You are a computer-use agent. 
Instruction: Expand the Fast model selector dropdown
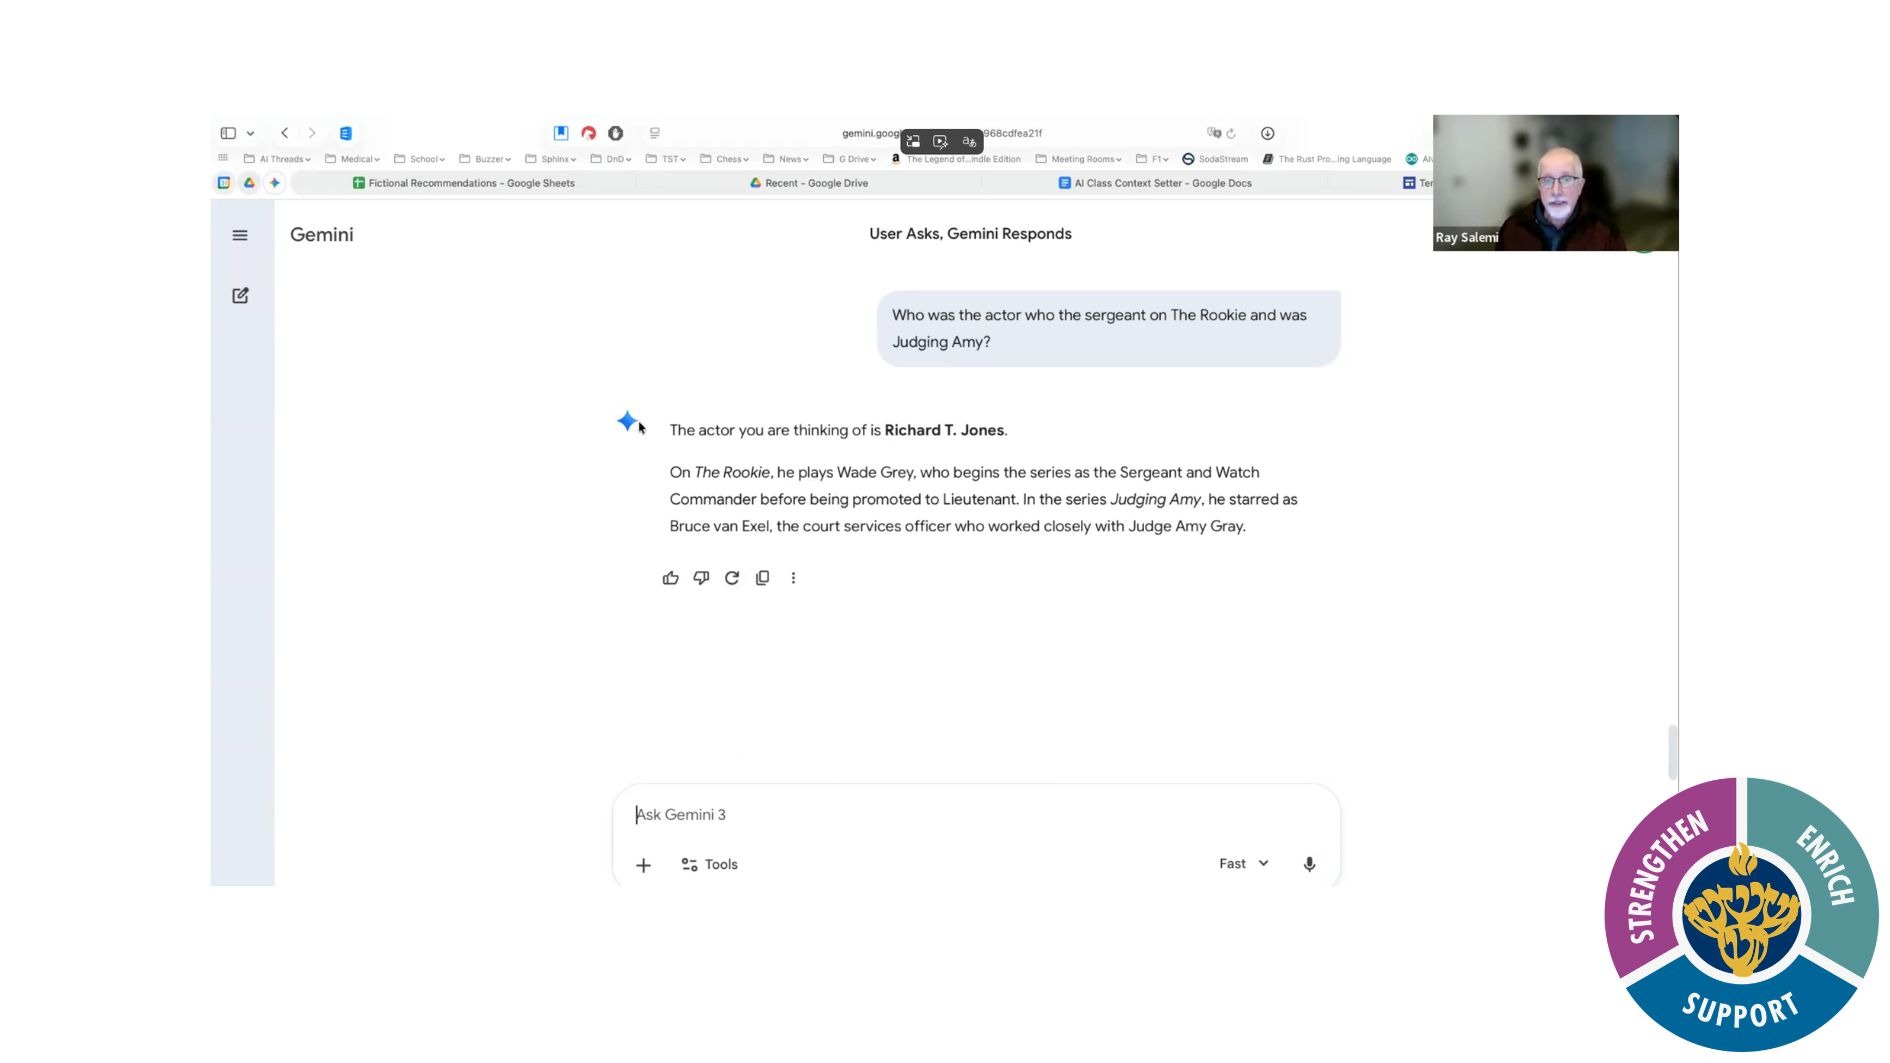pyautogui.click(x=1243, y=863)
